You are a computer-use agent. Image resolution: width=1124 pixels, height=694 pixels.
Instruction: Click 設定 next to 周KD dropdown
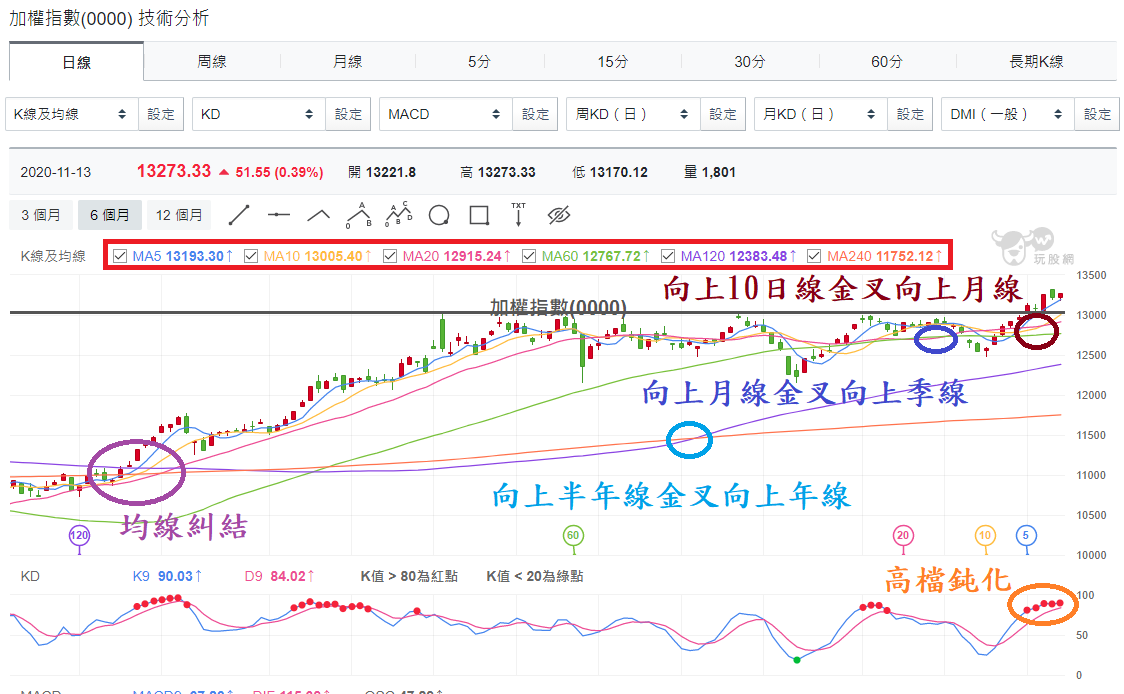click(723, 114)
